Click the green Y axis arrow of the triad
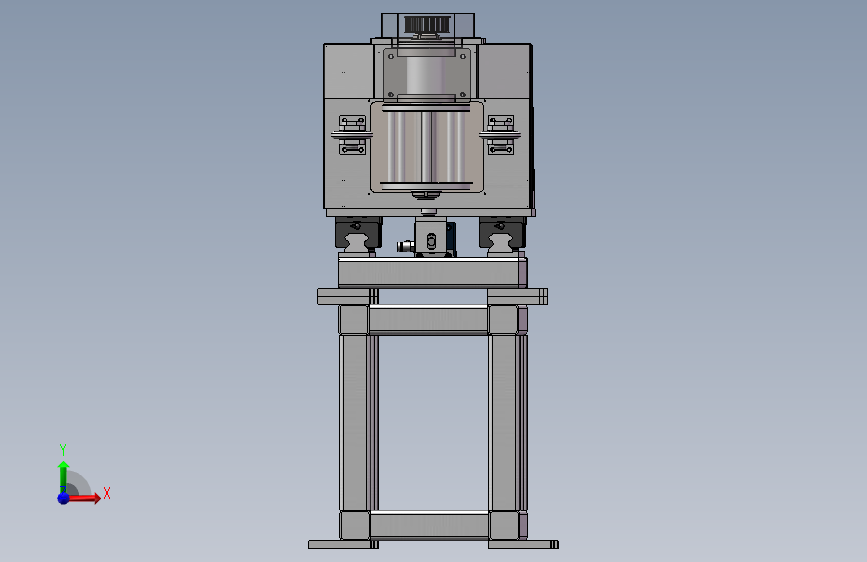This screenshot has height=562, width=867. (x=63, y=477)
